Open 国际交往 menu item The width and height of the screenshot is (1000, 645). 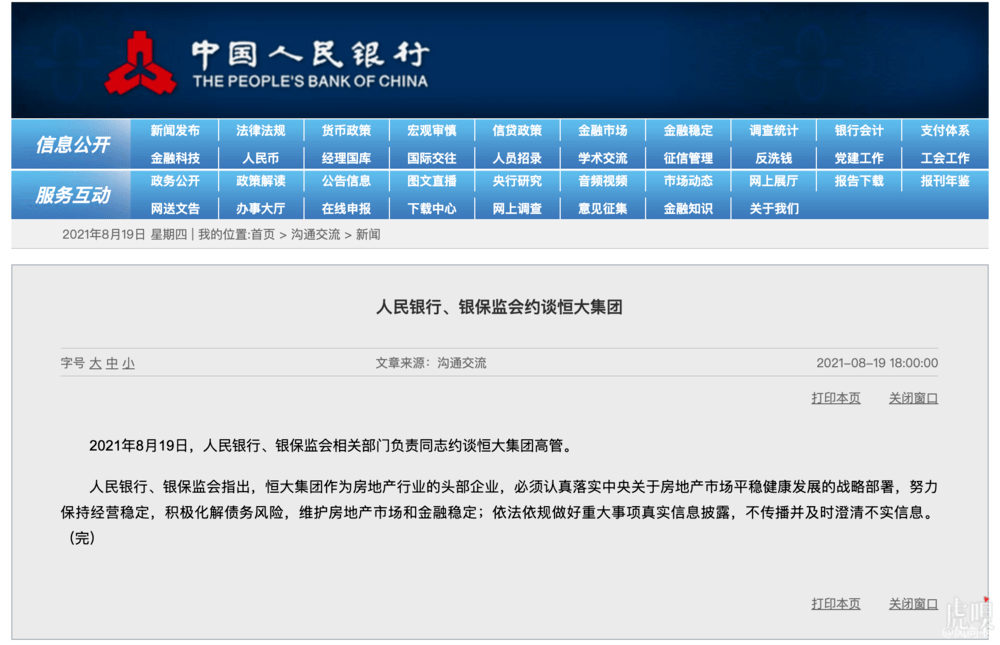click(x=432, y=158)
